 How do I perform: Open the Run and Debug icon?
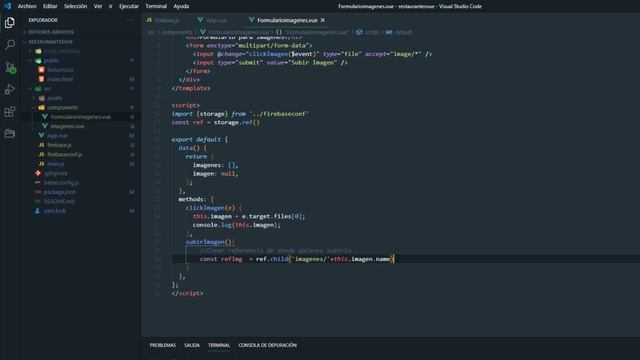tap(10, 89)
